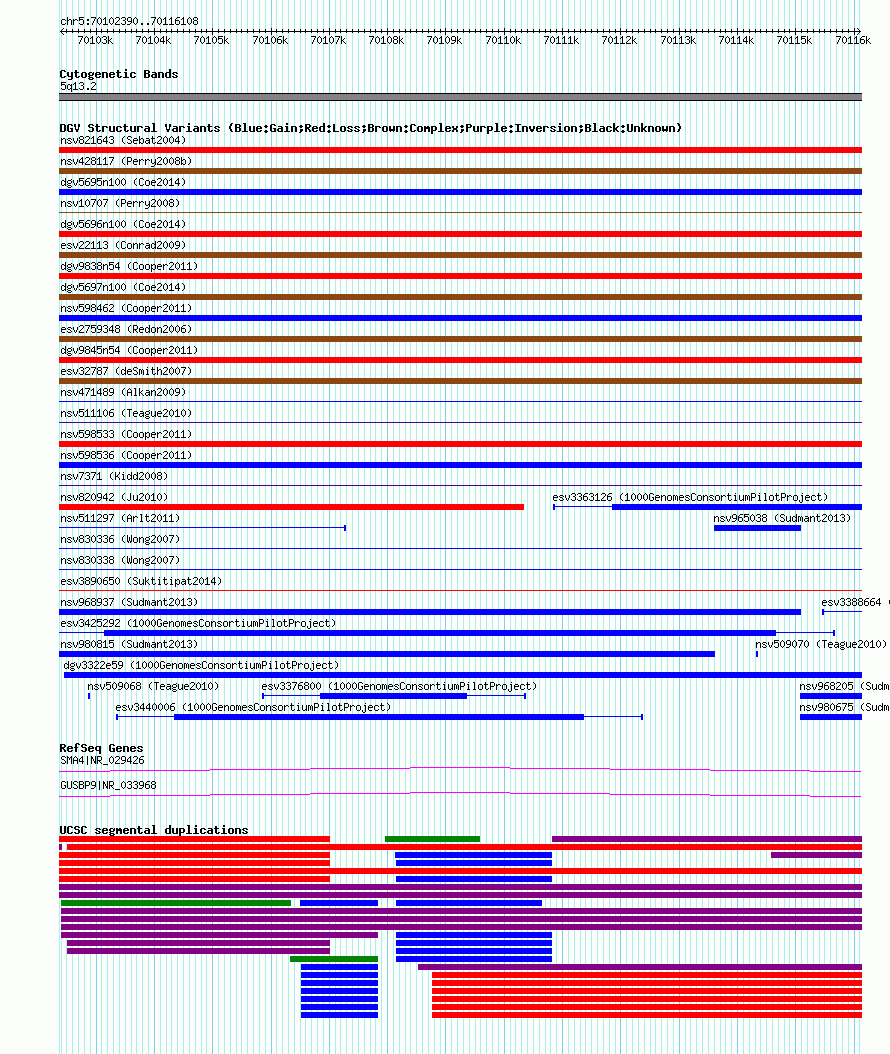
Task: Select nsv511297 (Arlt2011) label
Action: (x=120, y=518)
